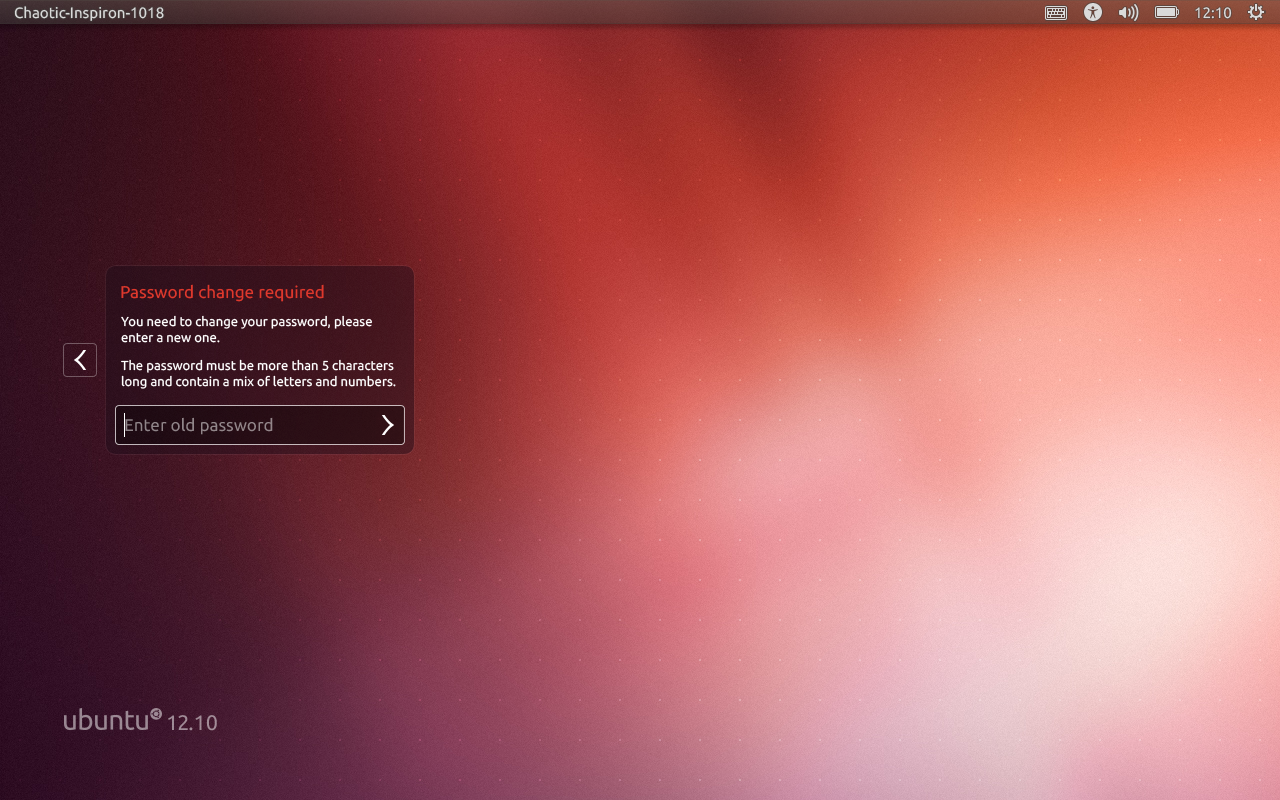
Task: Click the volume speaker icon
Action: pyautogui.click(x=1128, y=13)
